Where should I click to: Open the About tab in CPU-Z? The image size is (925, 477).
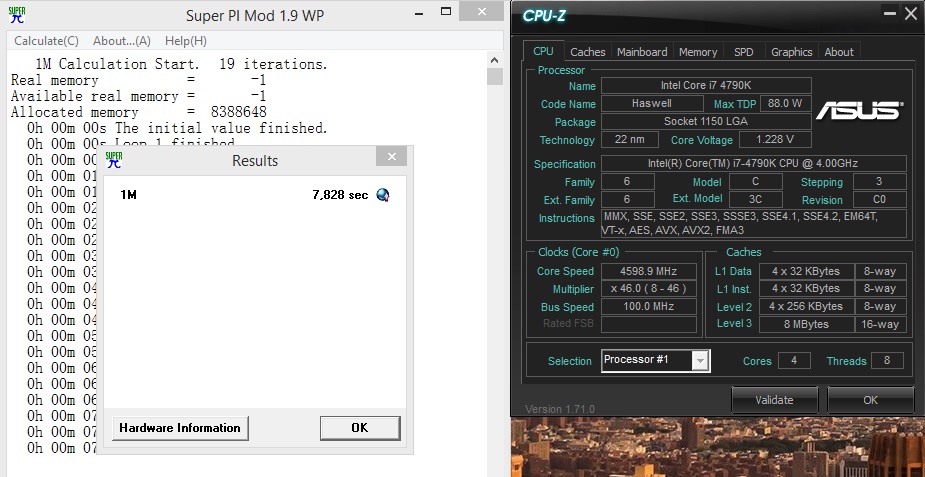[839, 52]
